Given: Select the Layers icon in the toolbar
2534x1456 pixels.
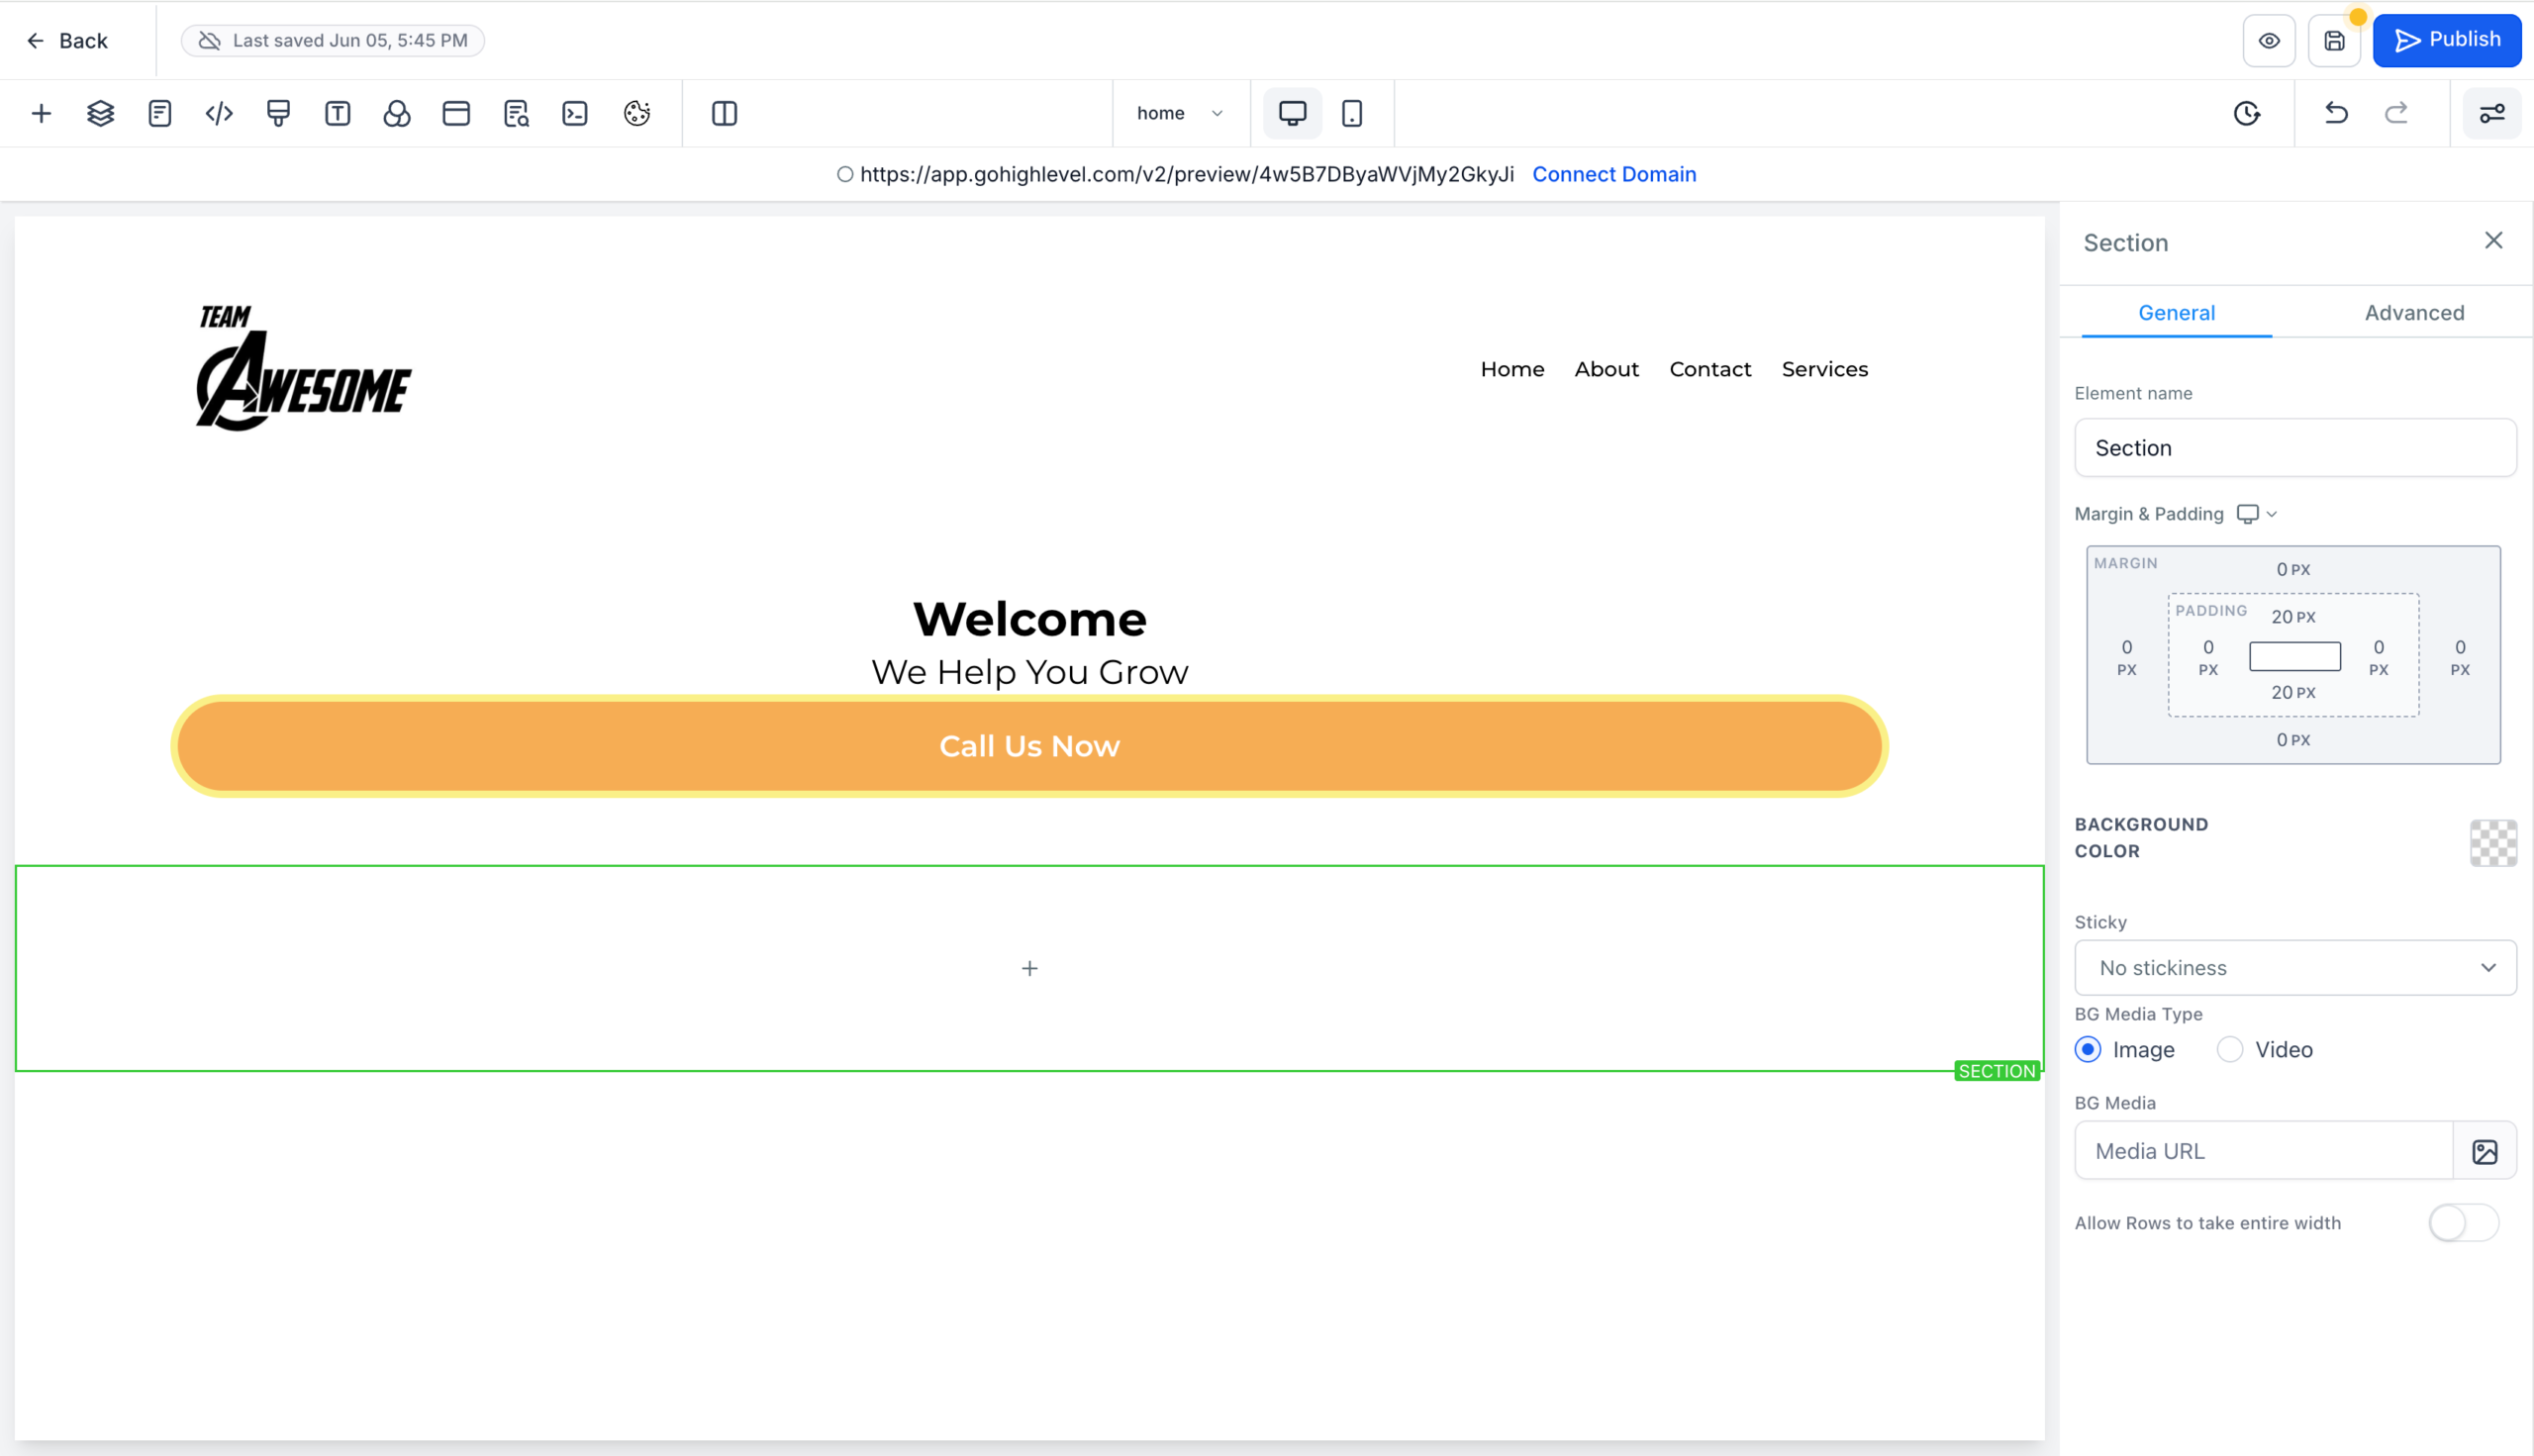Looking at the screenshot, I should (100, 113).
